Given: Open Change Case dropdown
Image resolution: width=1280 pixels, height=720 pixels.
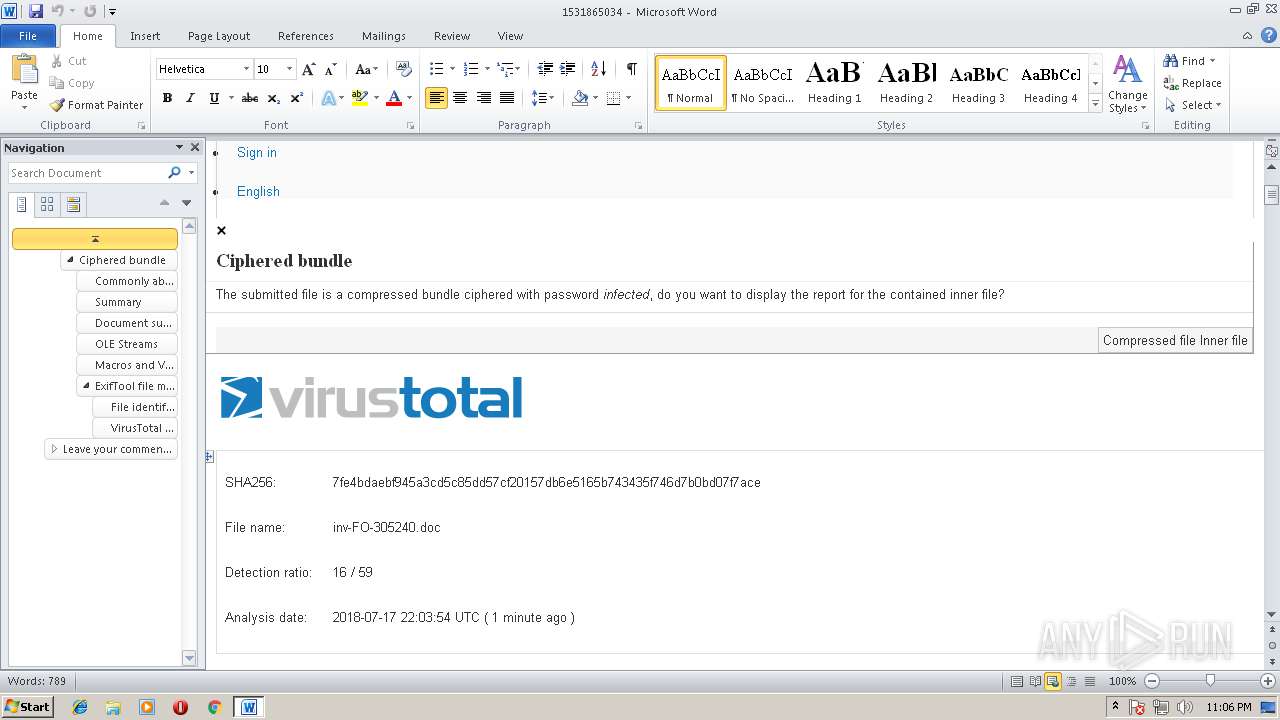Looking at the screenshot, I should [366, 69].
